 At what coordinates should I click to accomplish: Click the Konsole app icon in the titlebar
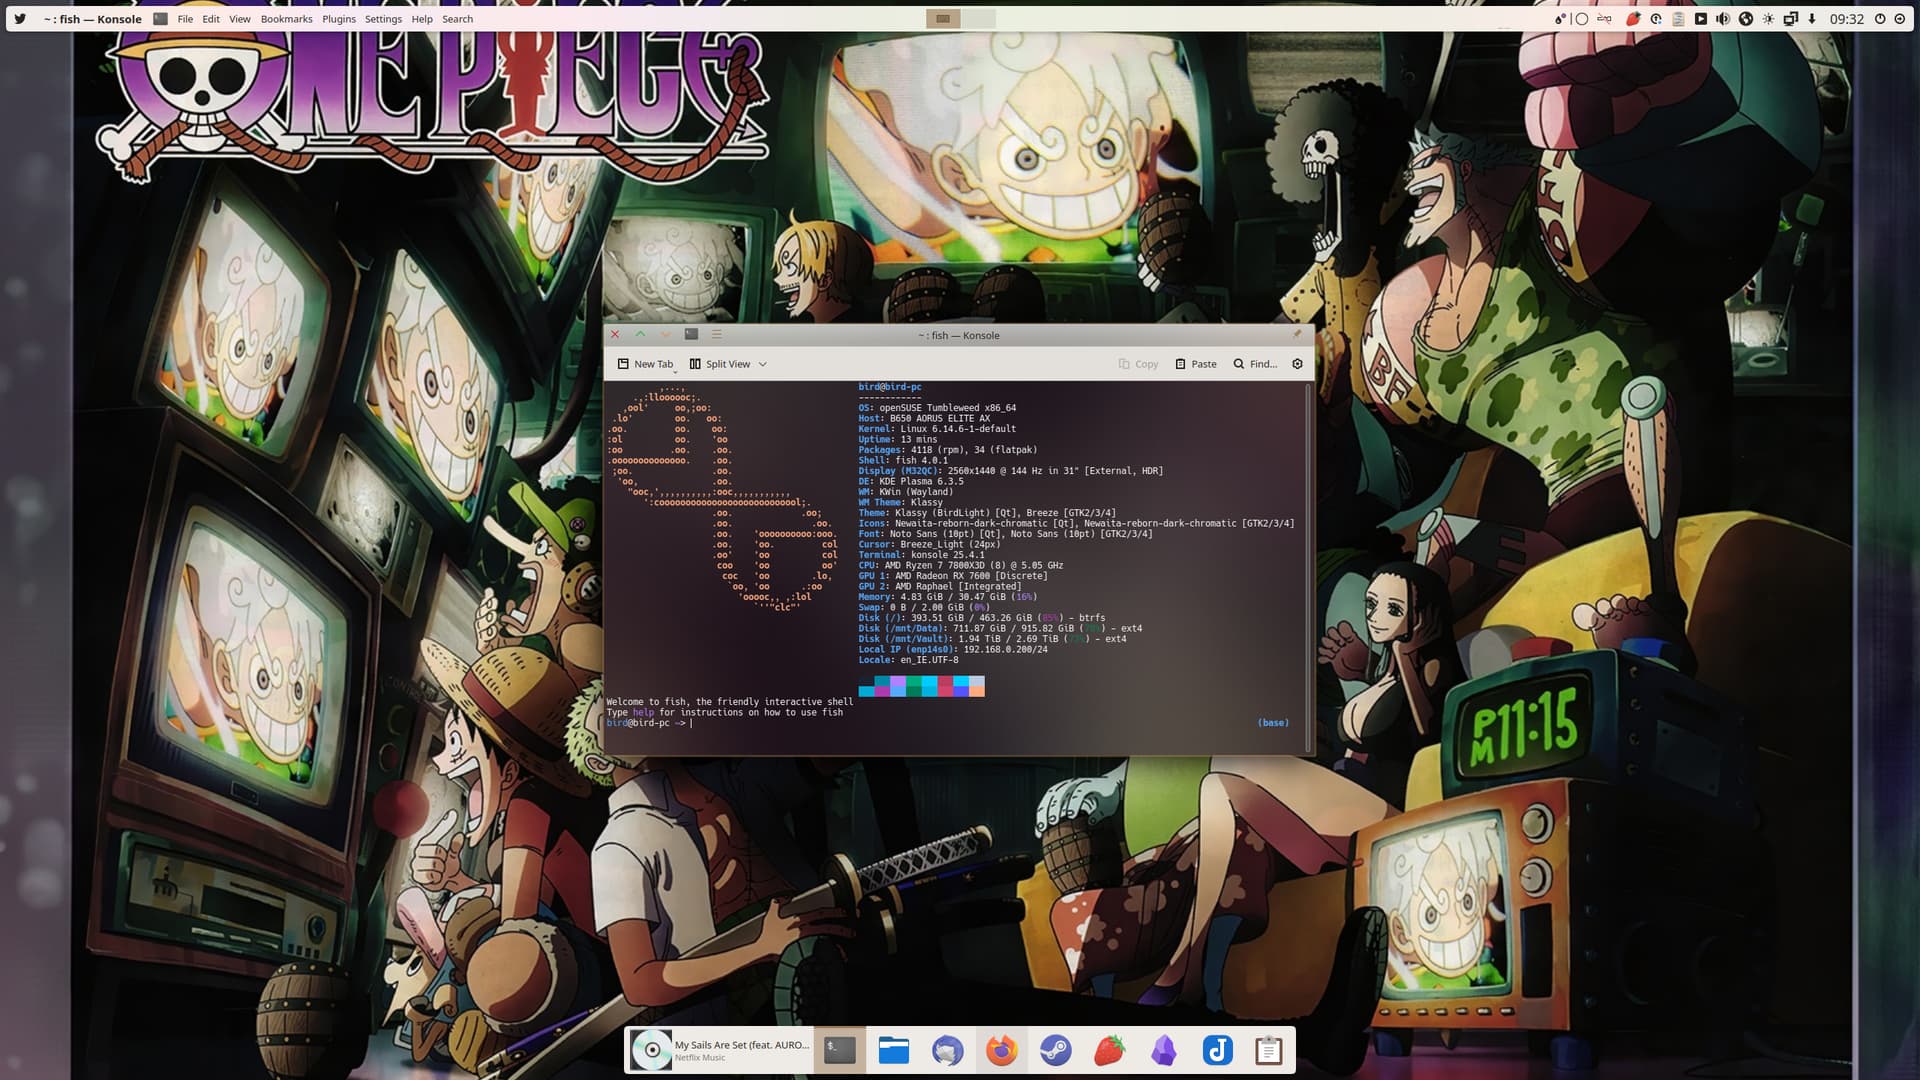coord(691,334)
